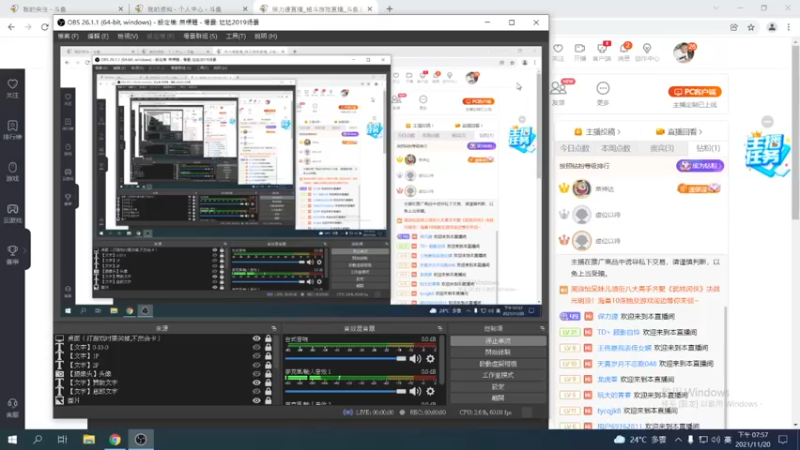
Task: Adjust desktop audio volume slider in OBS
Action: [x=345, y=359]
